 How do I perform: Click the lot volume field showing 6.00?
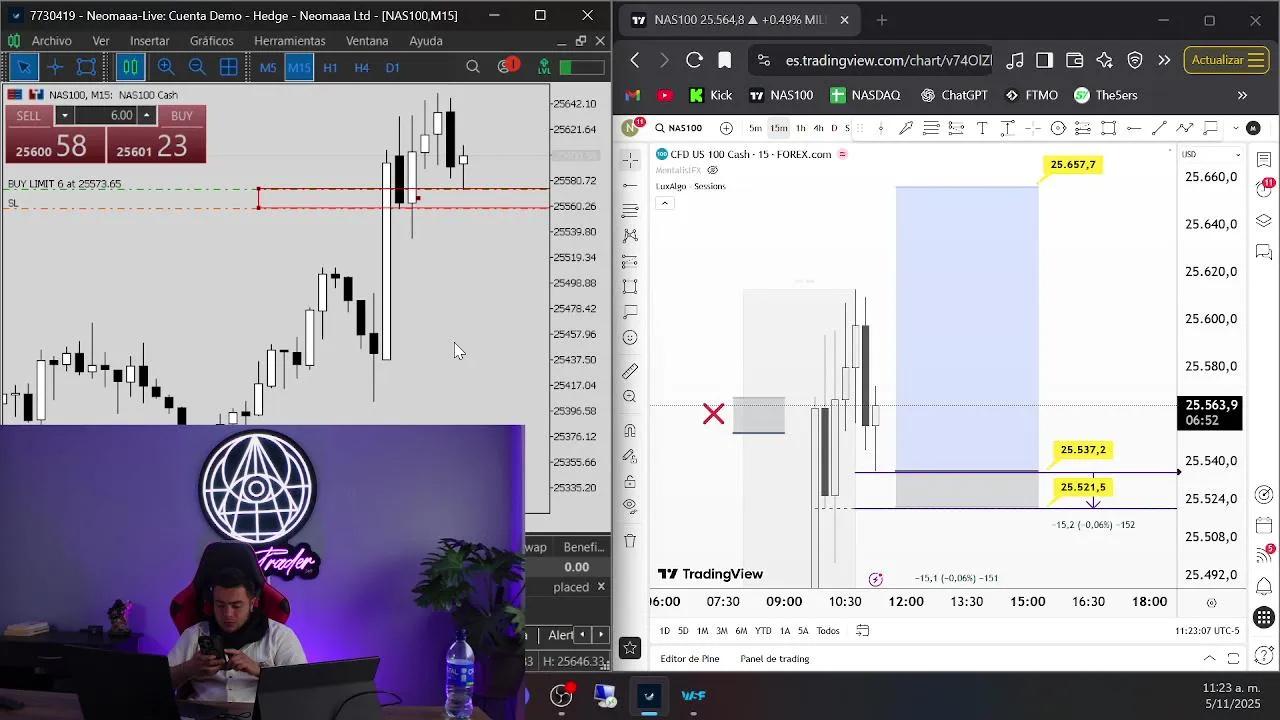106,116
